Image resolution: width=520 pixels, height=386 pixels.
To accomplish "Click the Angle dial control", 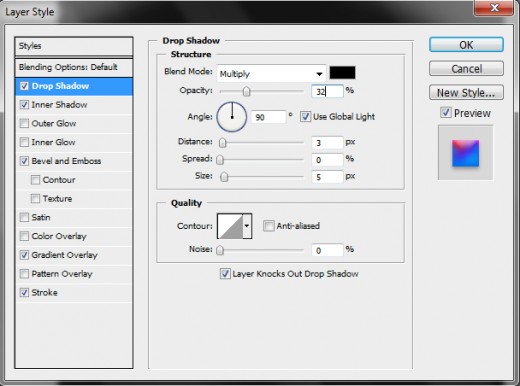I will coord(232,117).
